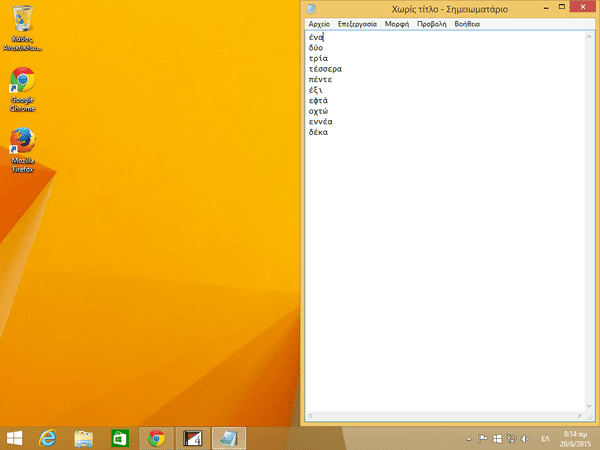Image resolution: width=600 pixels, height=450 pixels.
Task: Click the word εννέα in Notepad
Action: pyautogui.click(x=321, y=122)
